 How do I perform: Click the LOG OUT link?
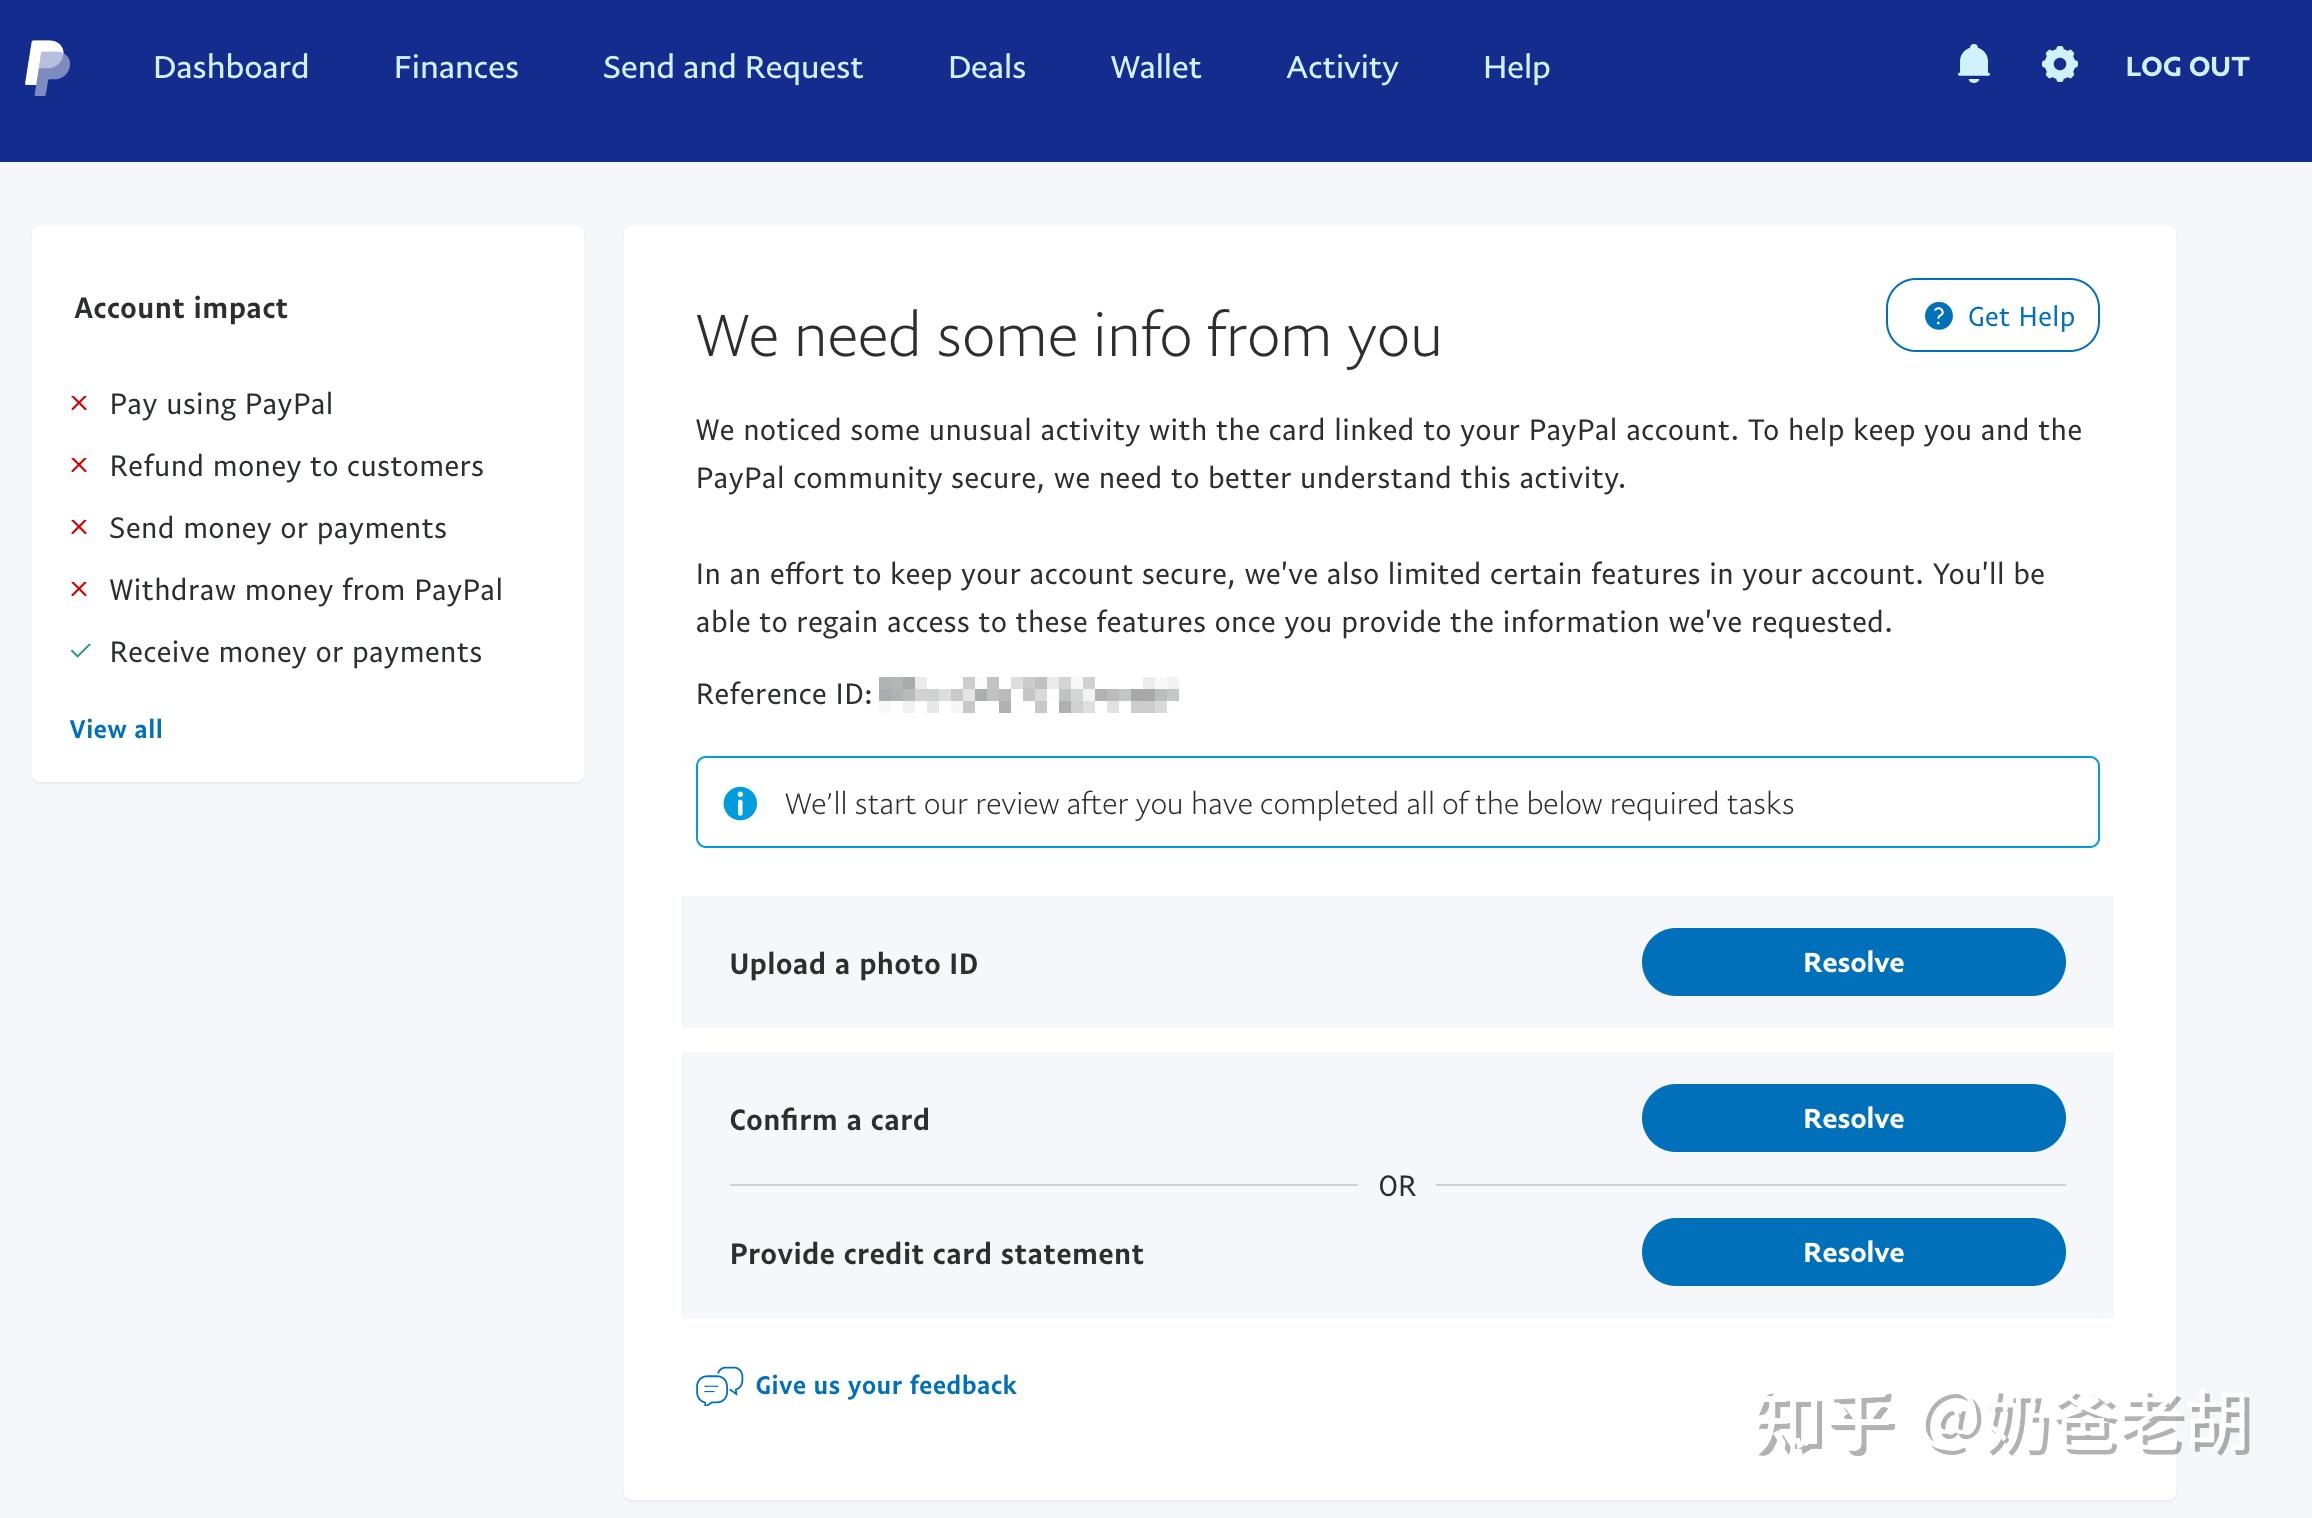coord(2188,66)
